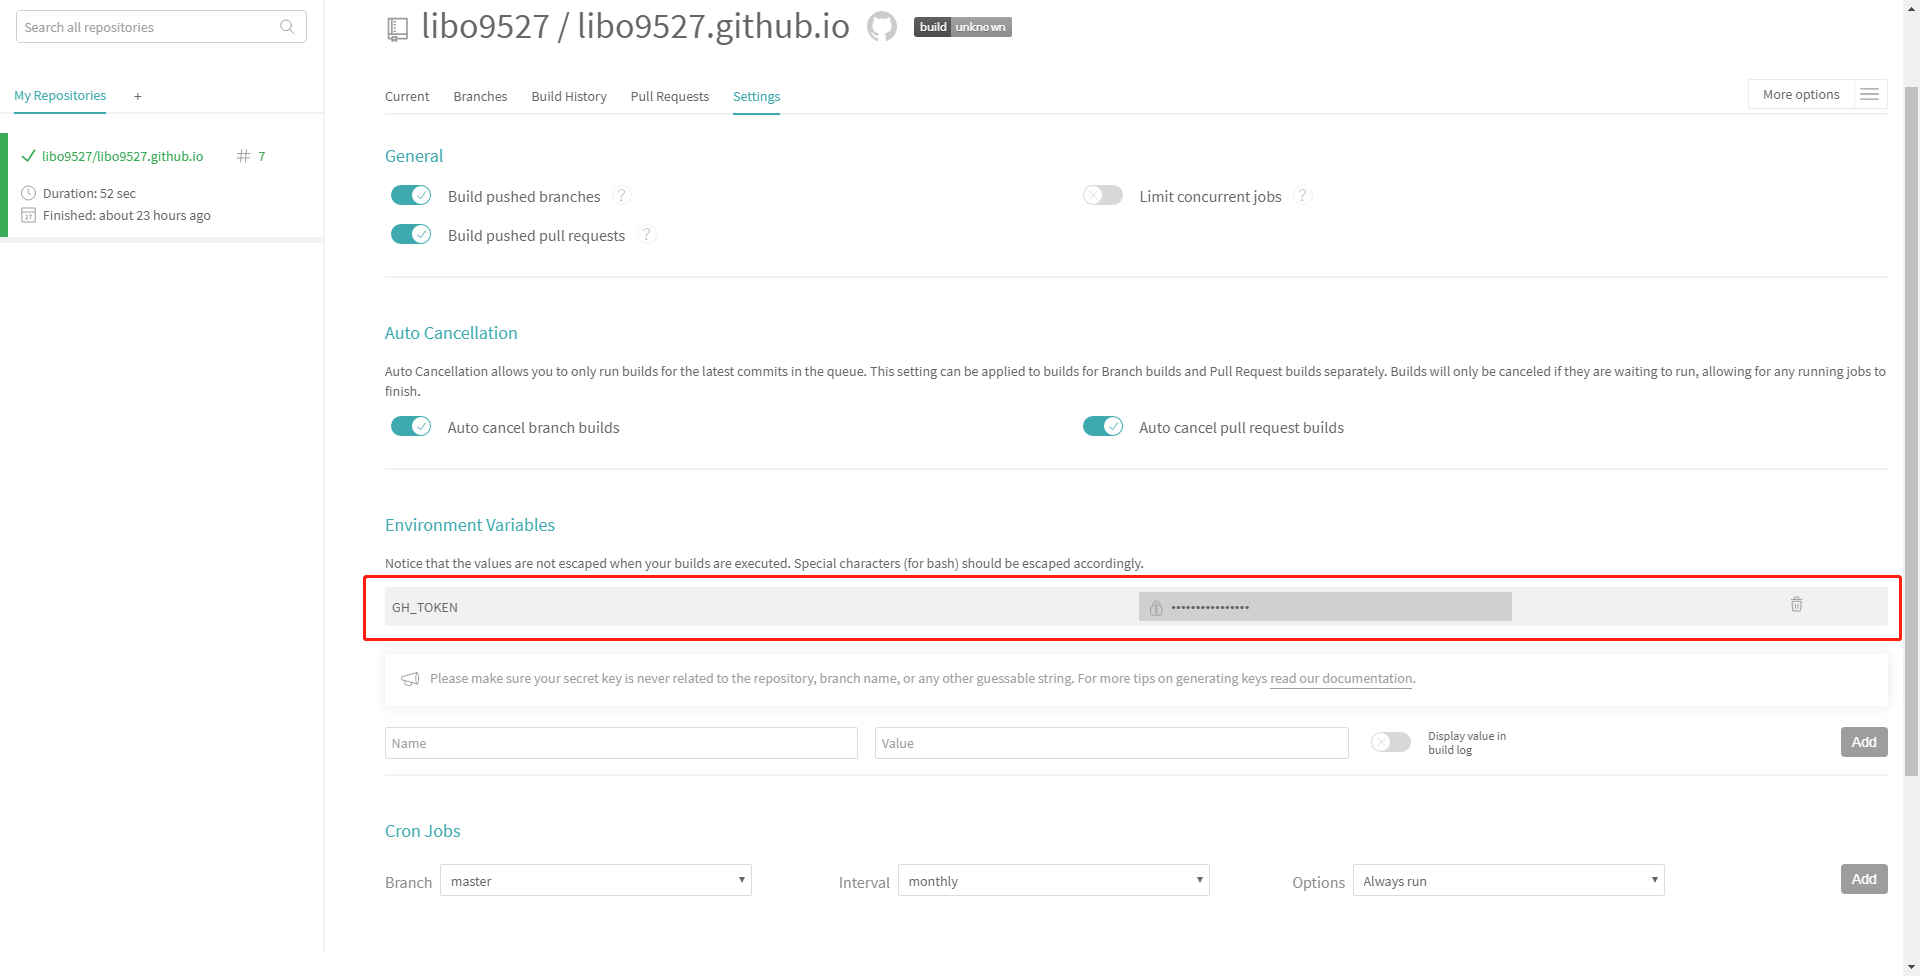Select the My Repositories tab
This screenshot has width=1920, height=976.
[60, 96]
